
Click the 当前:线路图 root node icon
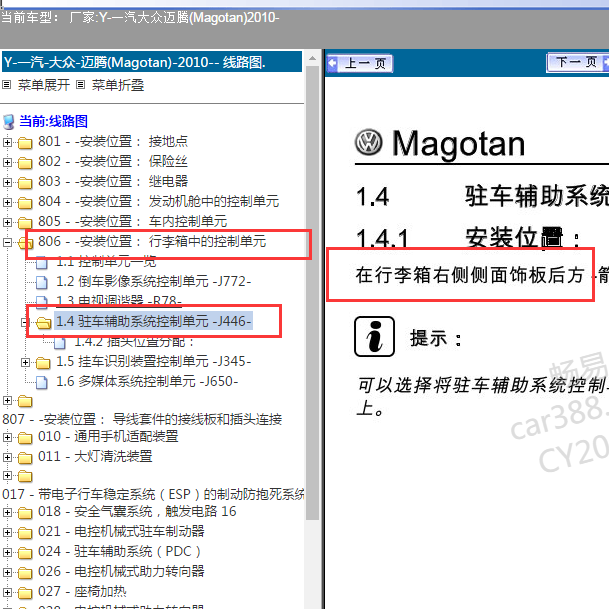coord(9,122)
